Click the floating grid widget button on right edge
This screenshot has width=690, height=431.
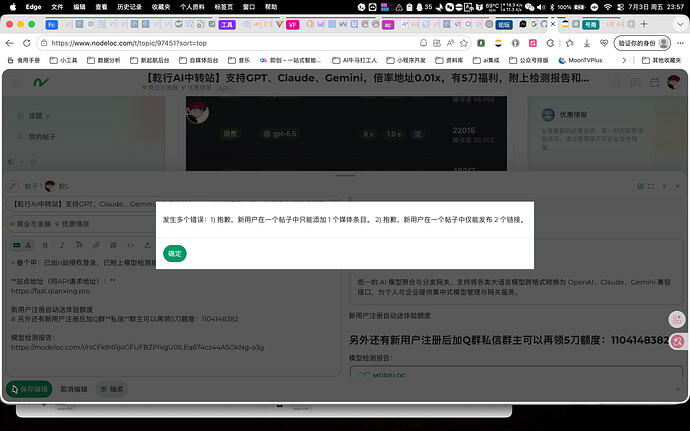click(677, 320)
